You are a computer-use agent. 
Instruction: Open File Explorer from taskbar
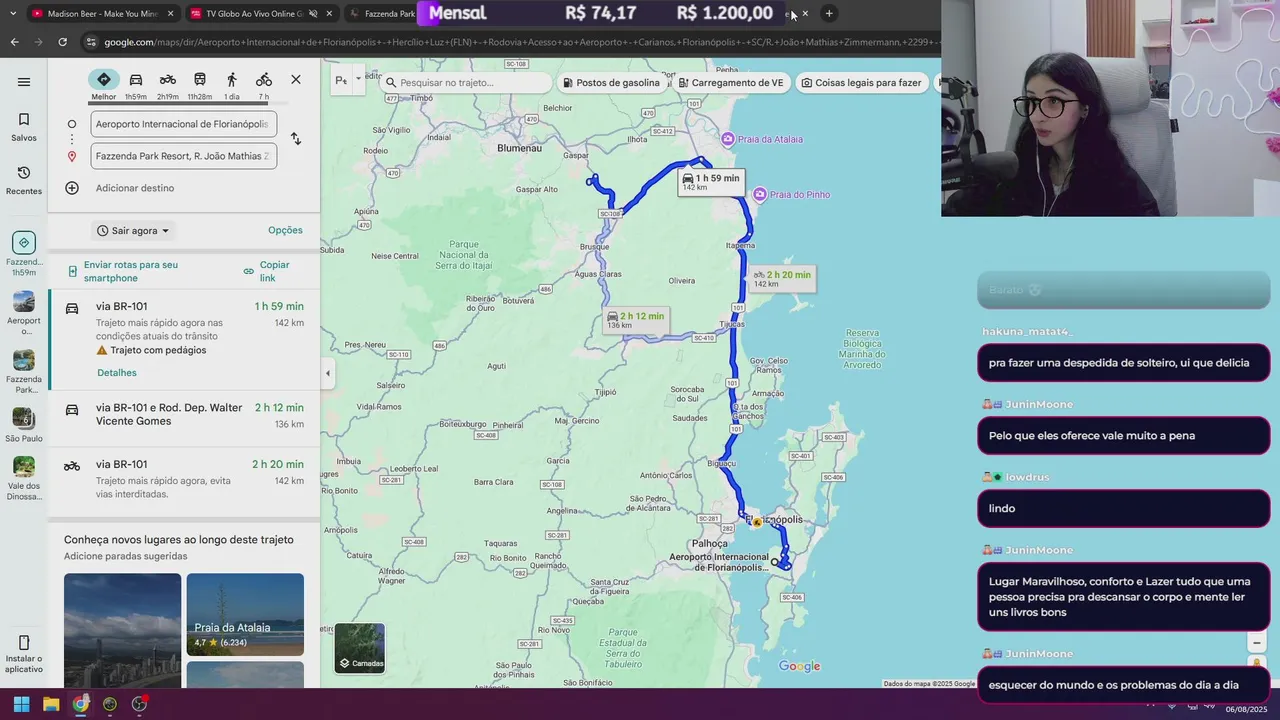[51, 704]
